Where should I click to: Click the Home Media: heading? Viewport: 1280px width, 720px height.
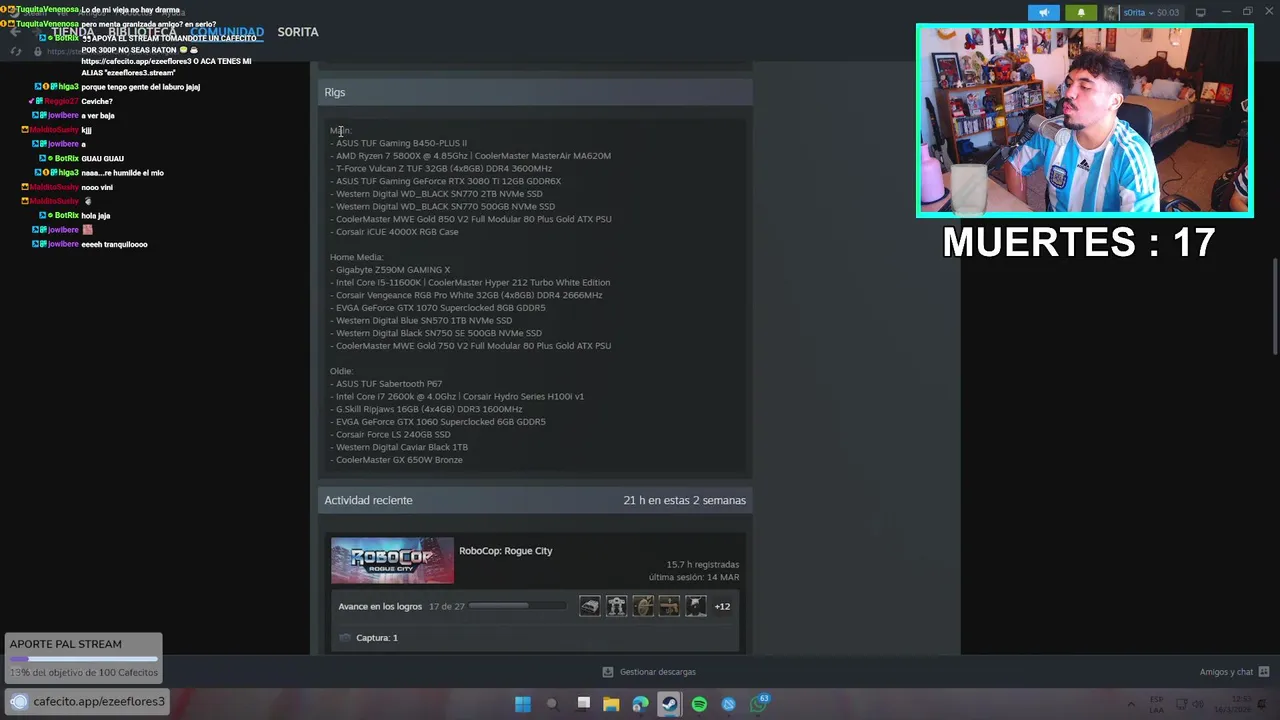tap(357, 258)
